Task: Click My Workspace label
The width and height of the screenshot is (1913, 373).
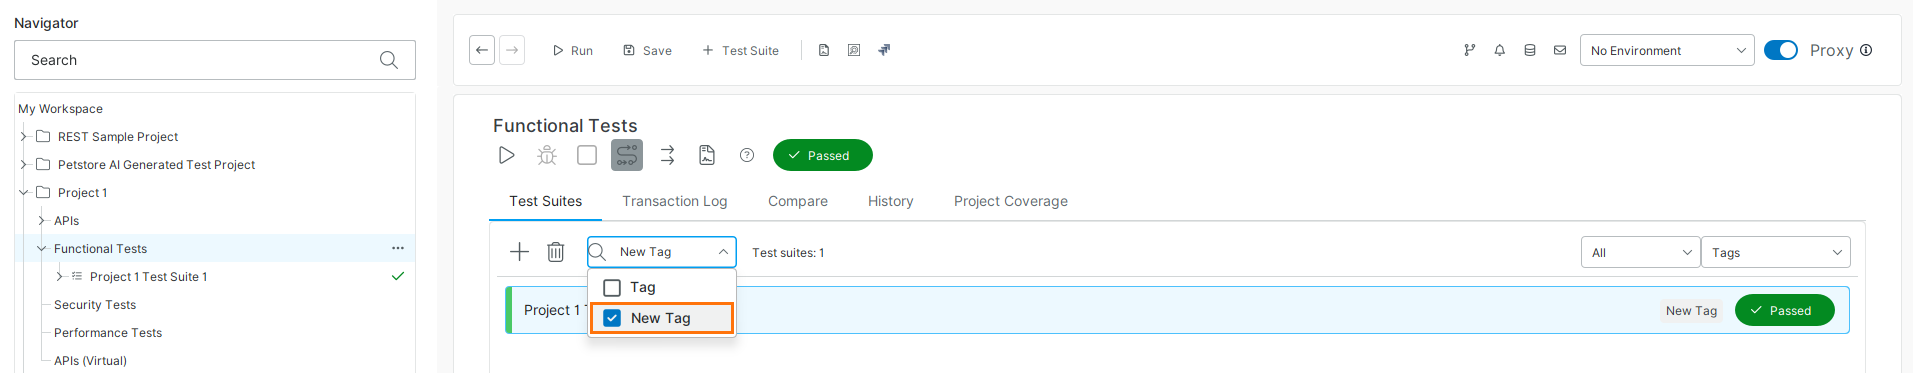Action: (60, 109)
